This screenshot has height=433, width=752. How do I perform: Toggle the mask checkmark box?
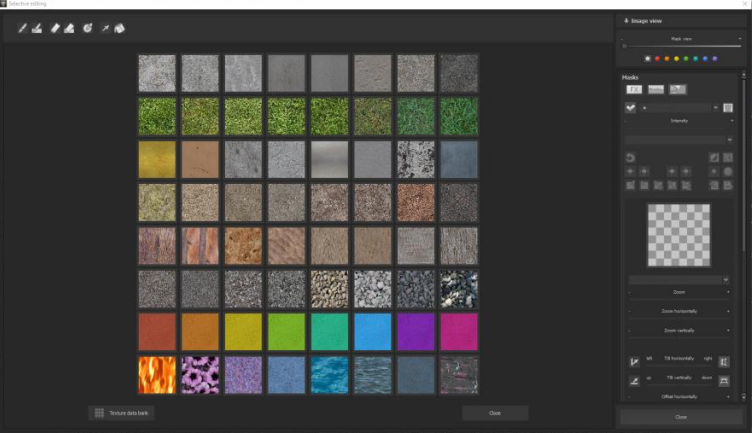point(630,107)
